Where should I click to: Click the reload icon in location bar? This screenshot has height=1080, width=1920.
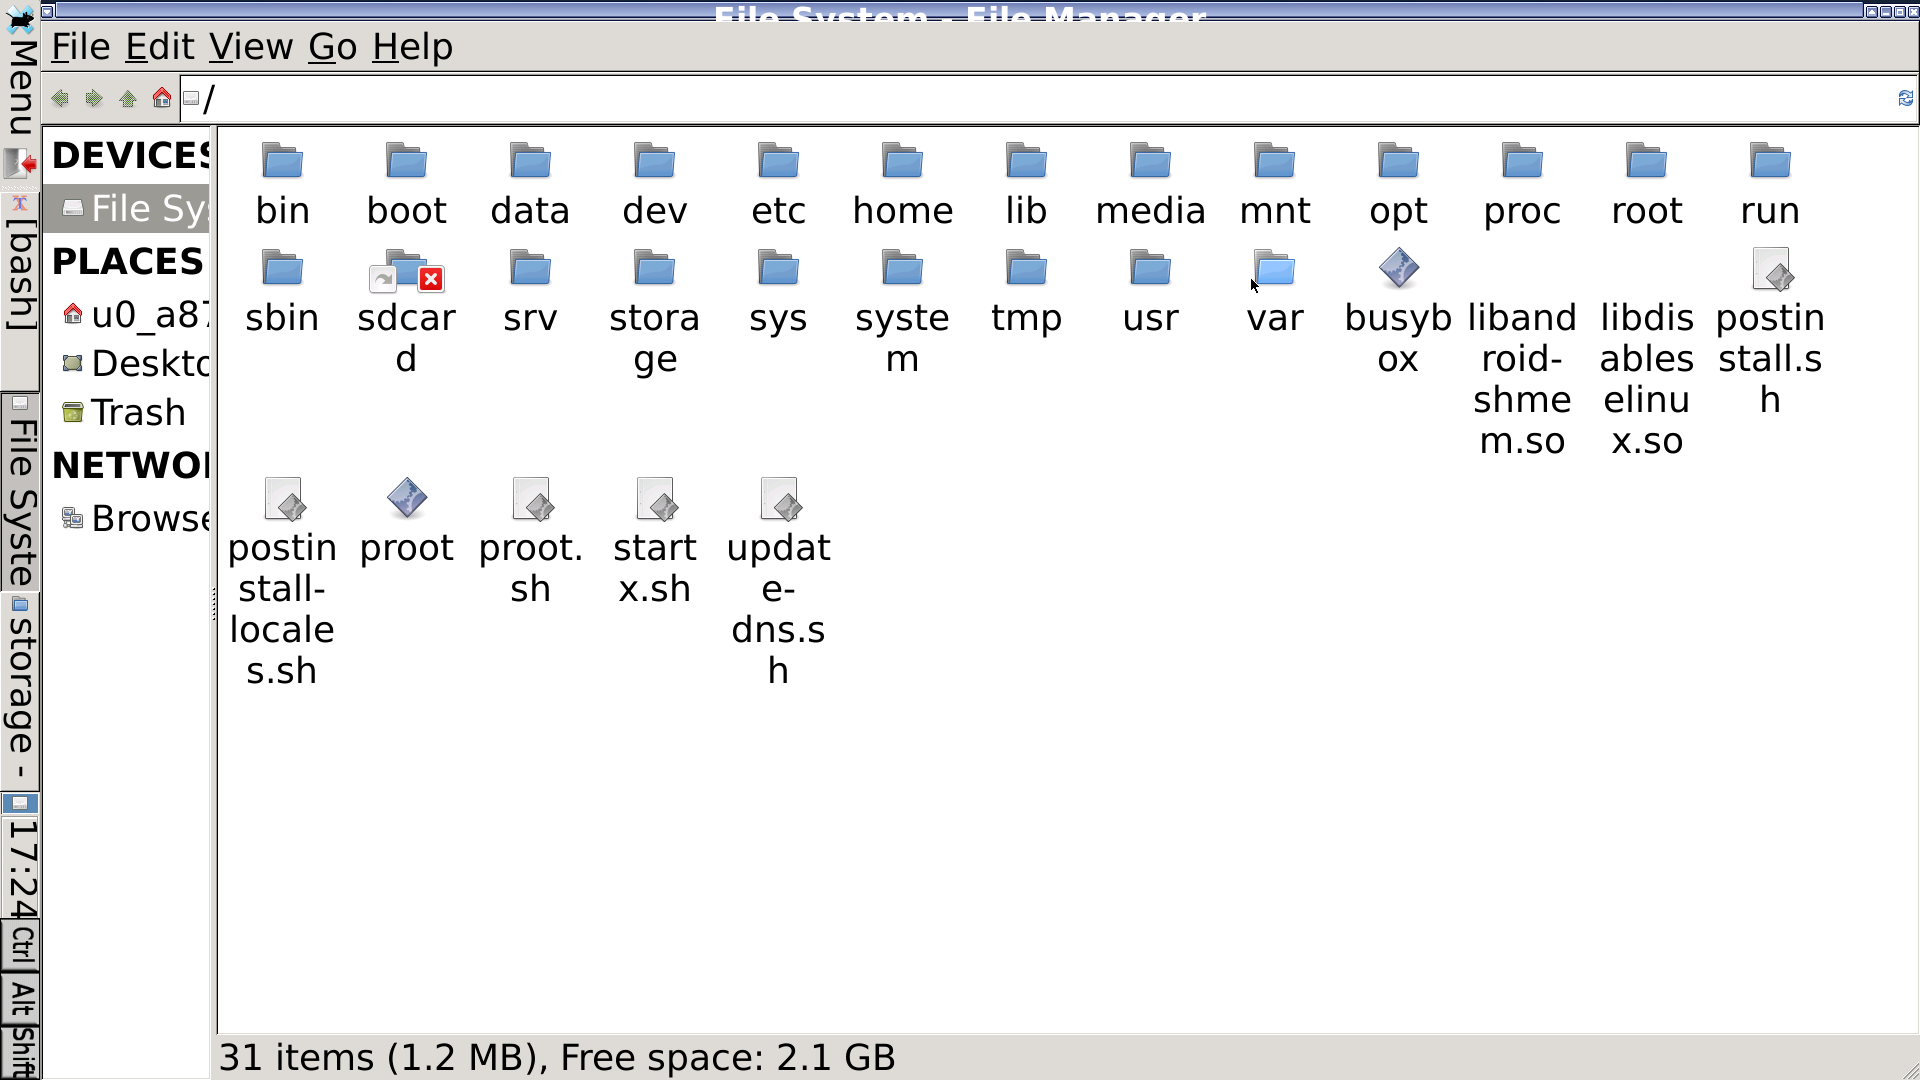1905,98
